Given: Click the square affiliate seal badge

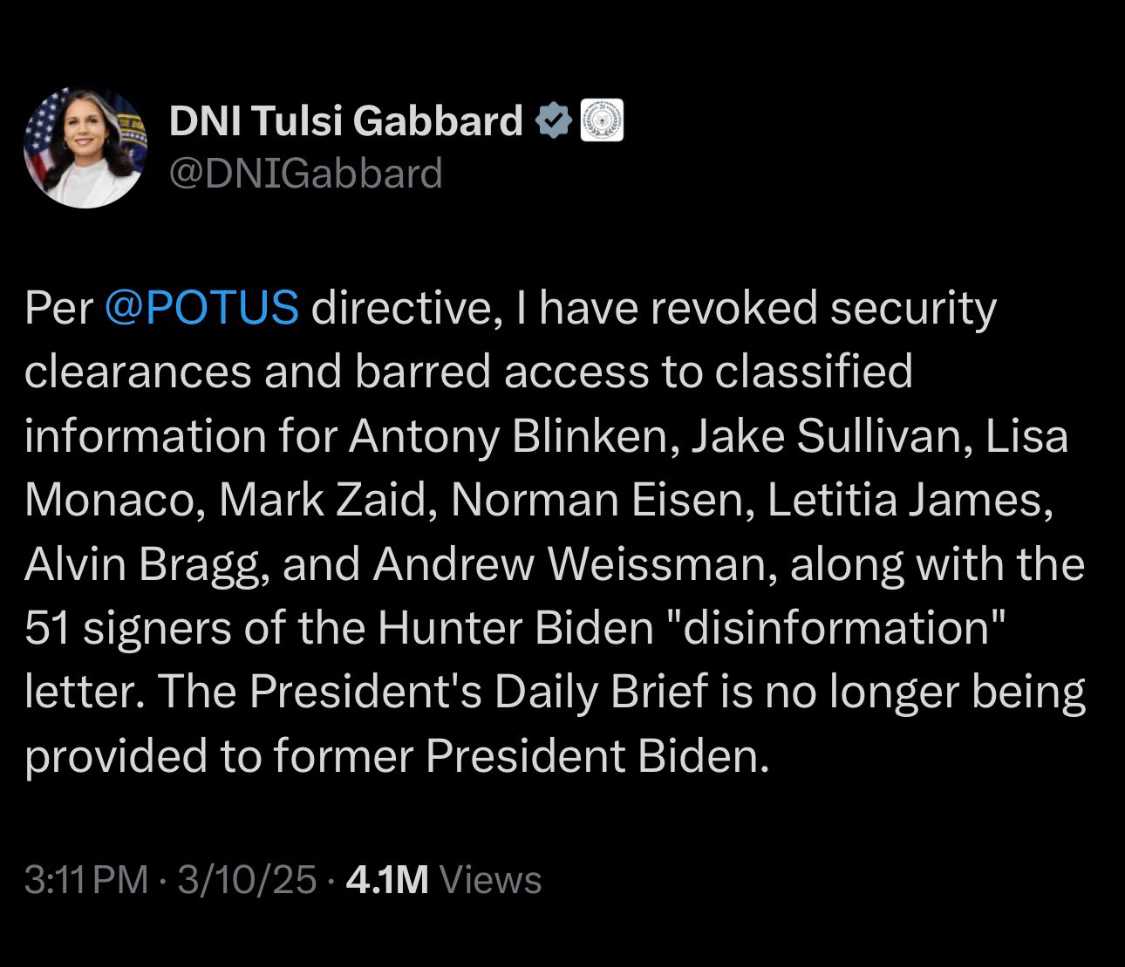Looking at the screenshot, I should pyautogui.click(x=601, y=121).
